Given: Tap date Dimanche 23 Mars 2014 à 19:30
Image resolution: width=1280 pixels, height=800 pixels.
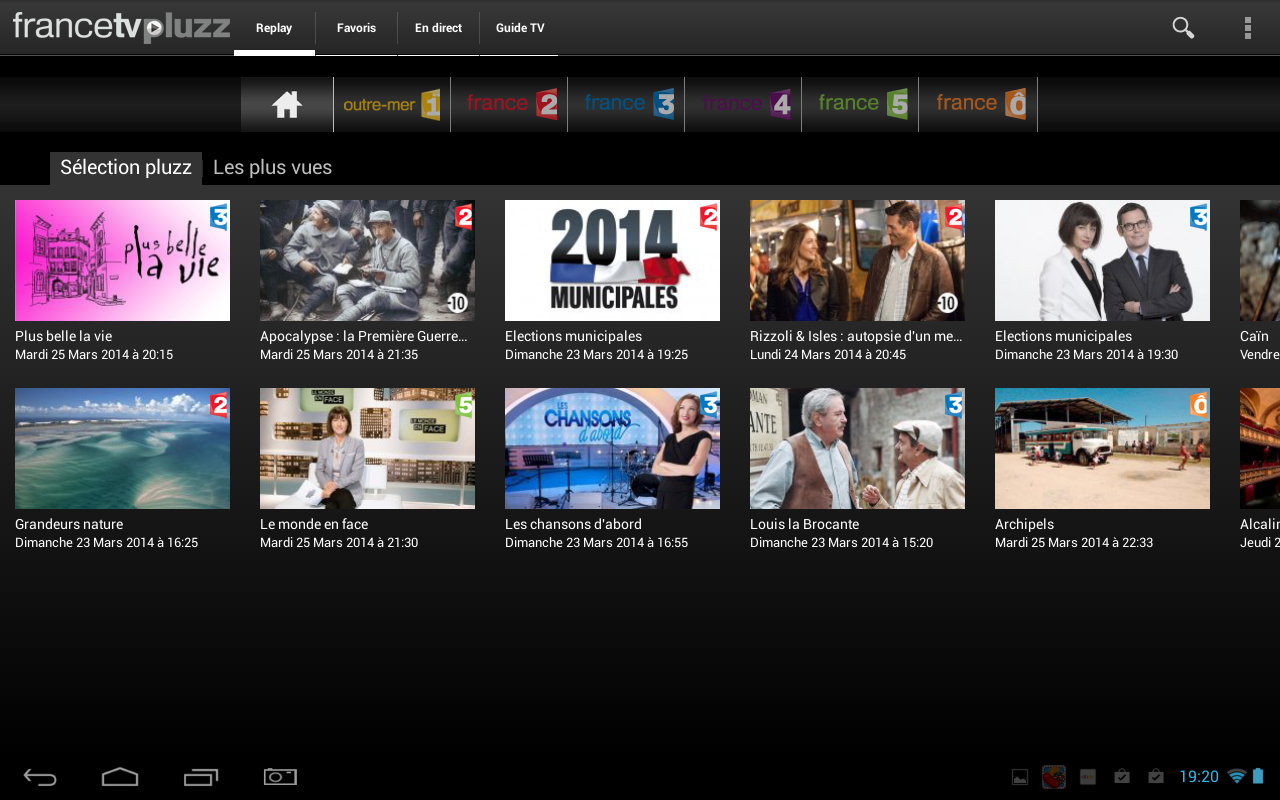Looking at the screenshot, I should (x=1086, y=355).
